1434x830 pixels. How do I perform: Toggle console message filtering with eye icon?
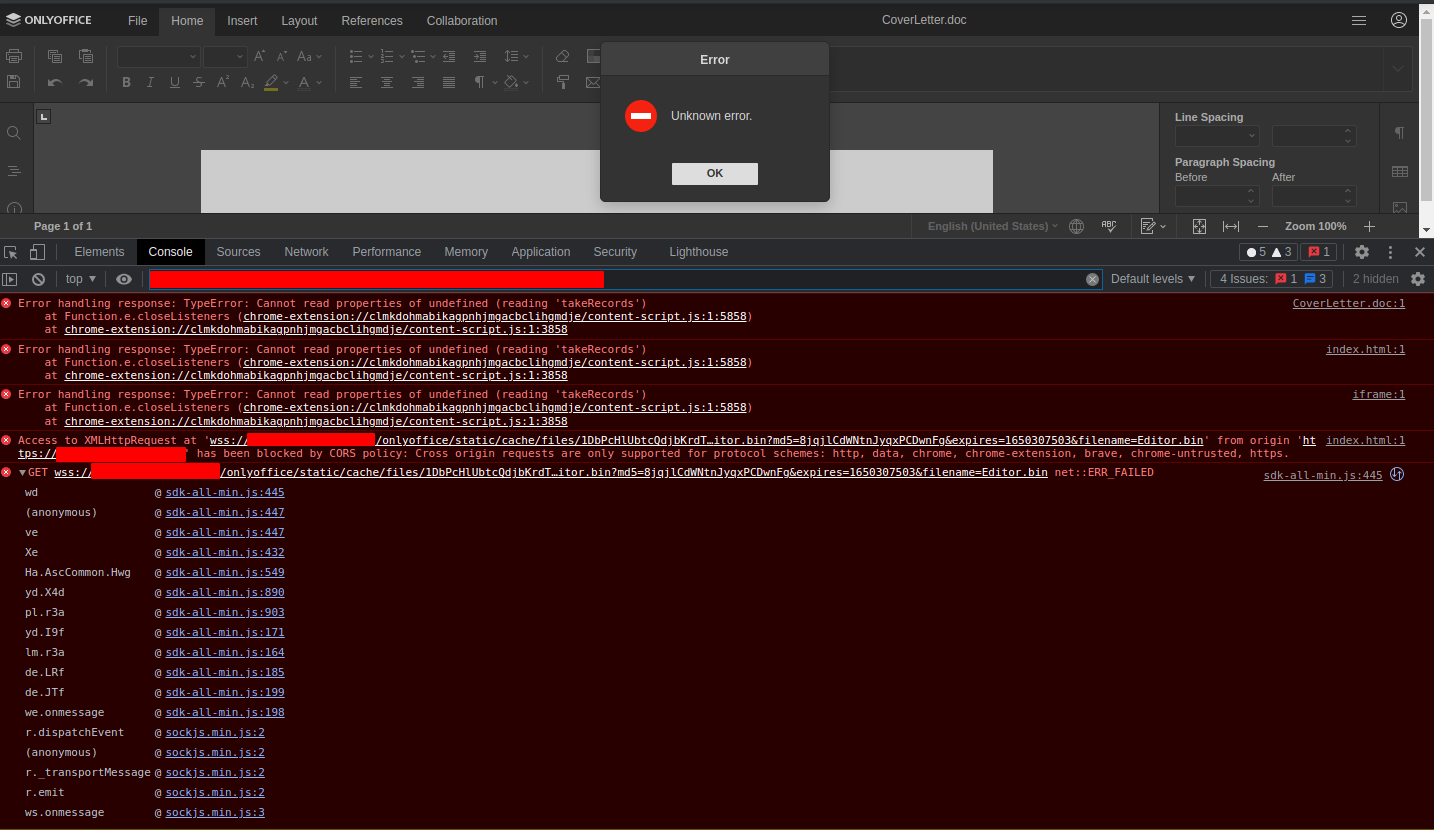pos(123,278)
